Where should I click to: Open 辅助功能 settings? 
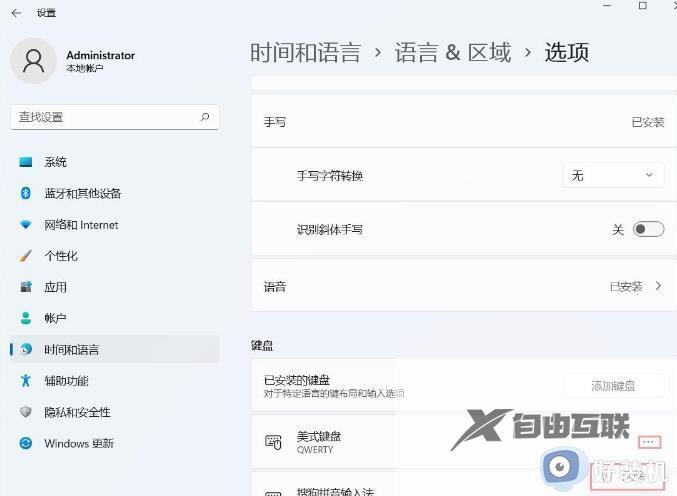pos(114,380)
